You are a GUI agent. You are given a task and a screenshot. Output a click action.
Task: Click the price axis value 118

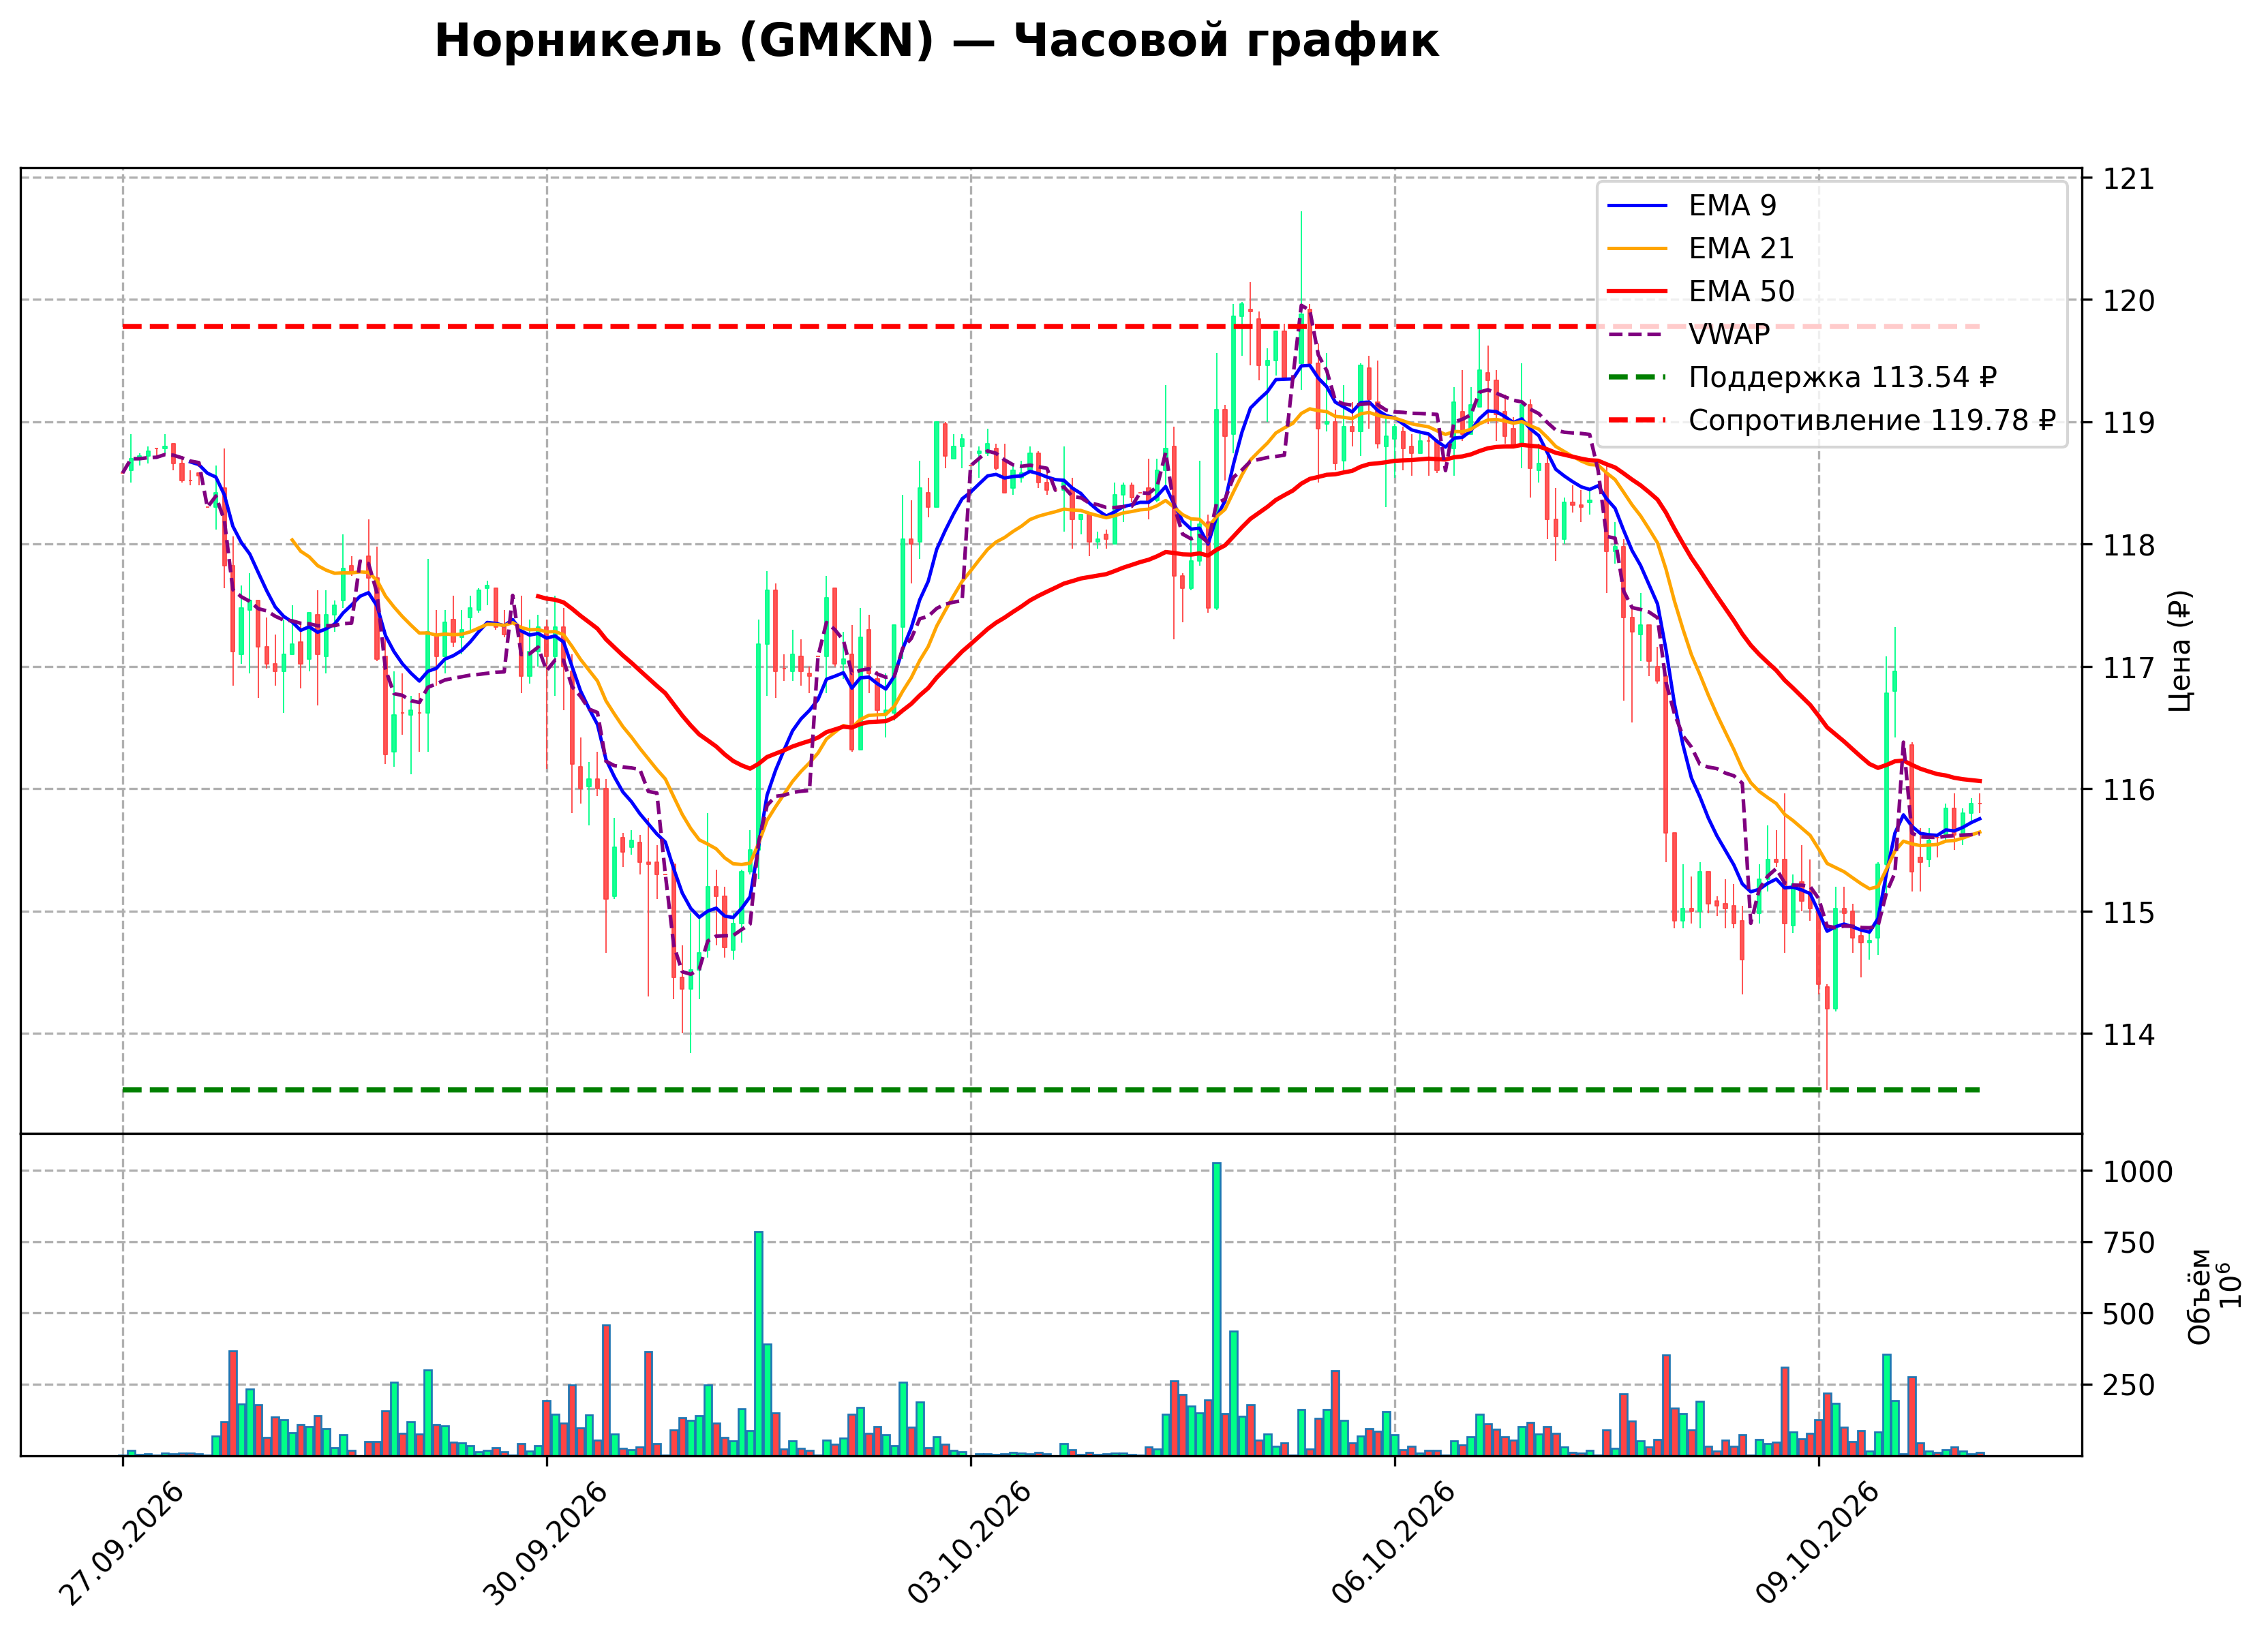[2129, 546]
